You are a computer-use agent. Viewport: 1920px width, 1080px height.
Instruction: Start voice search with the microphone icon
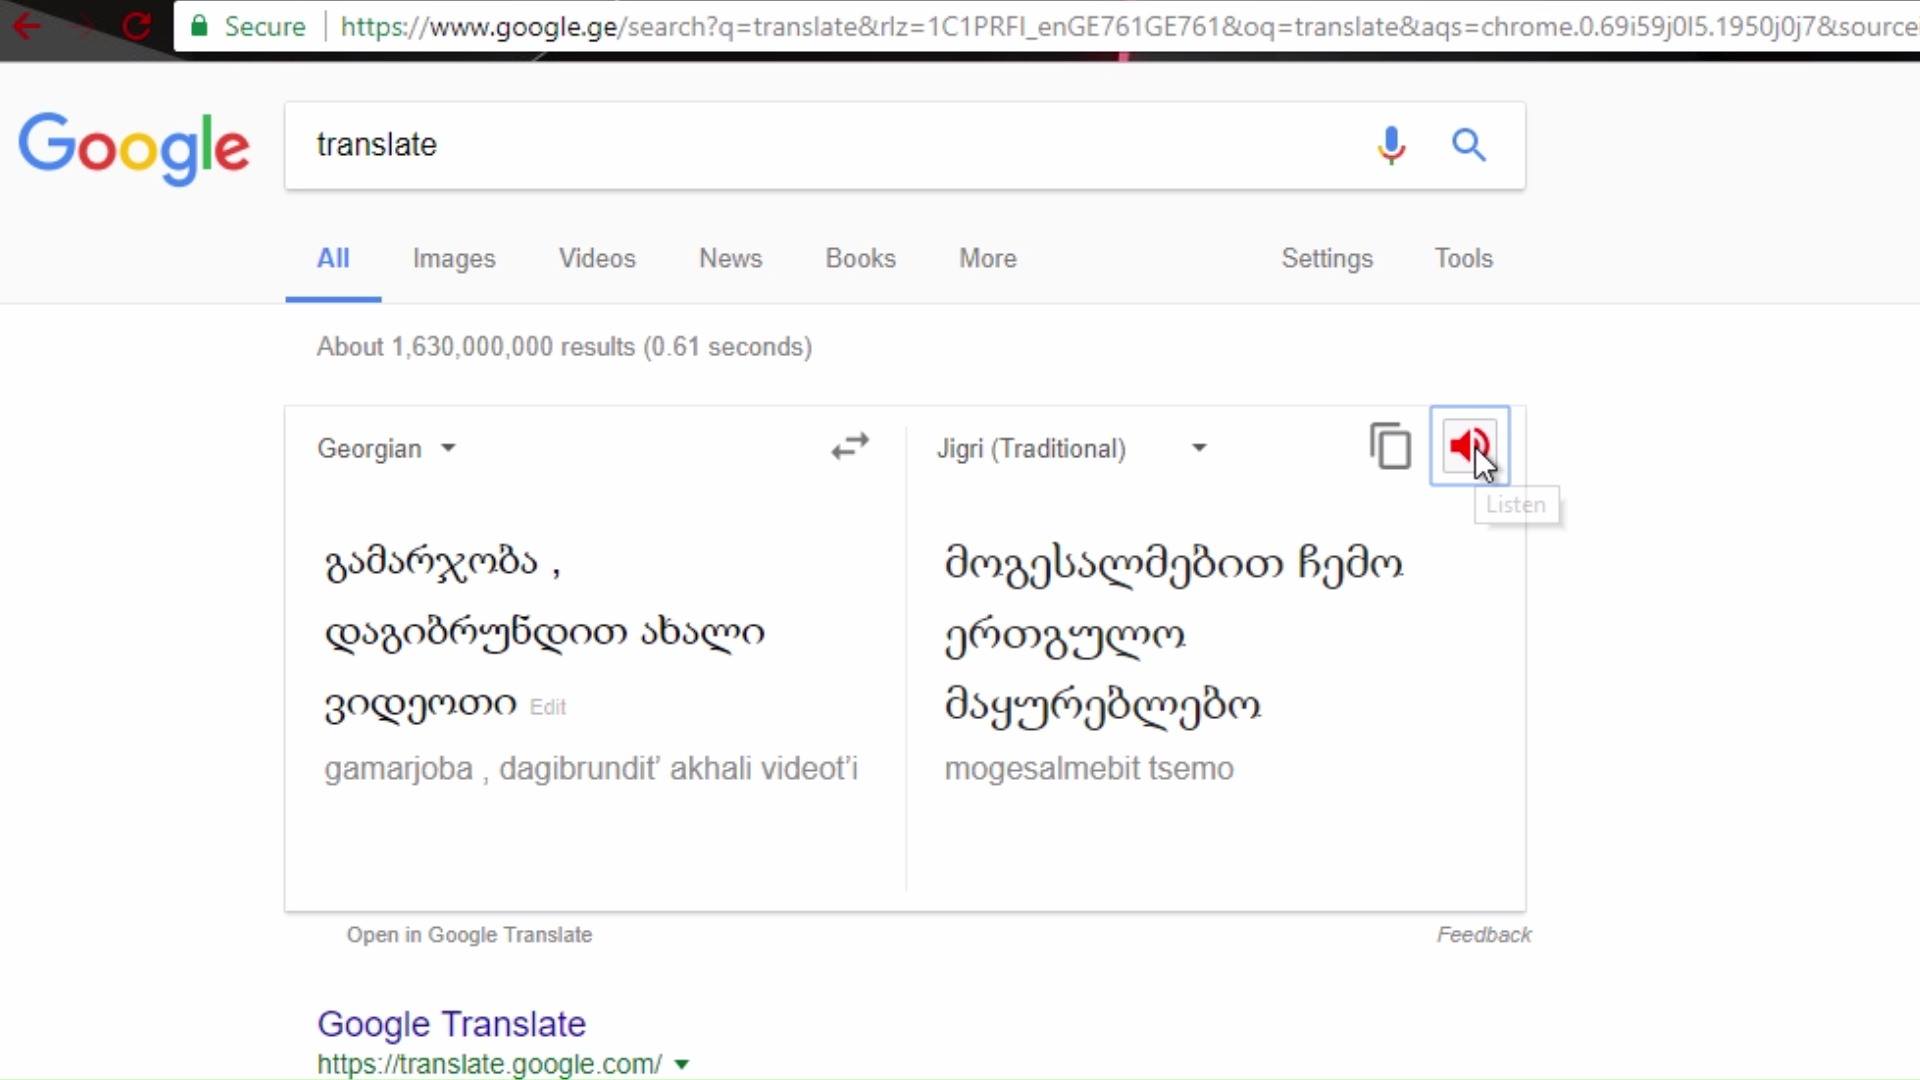(x=1391, y=145)
